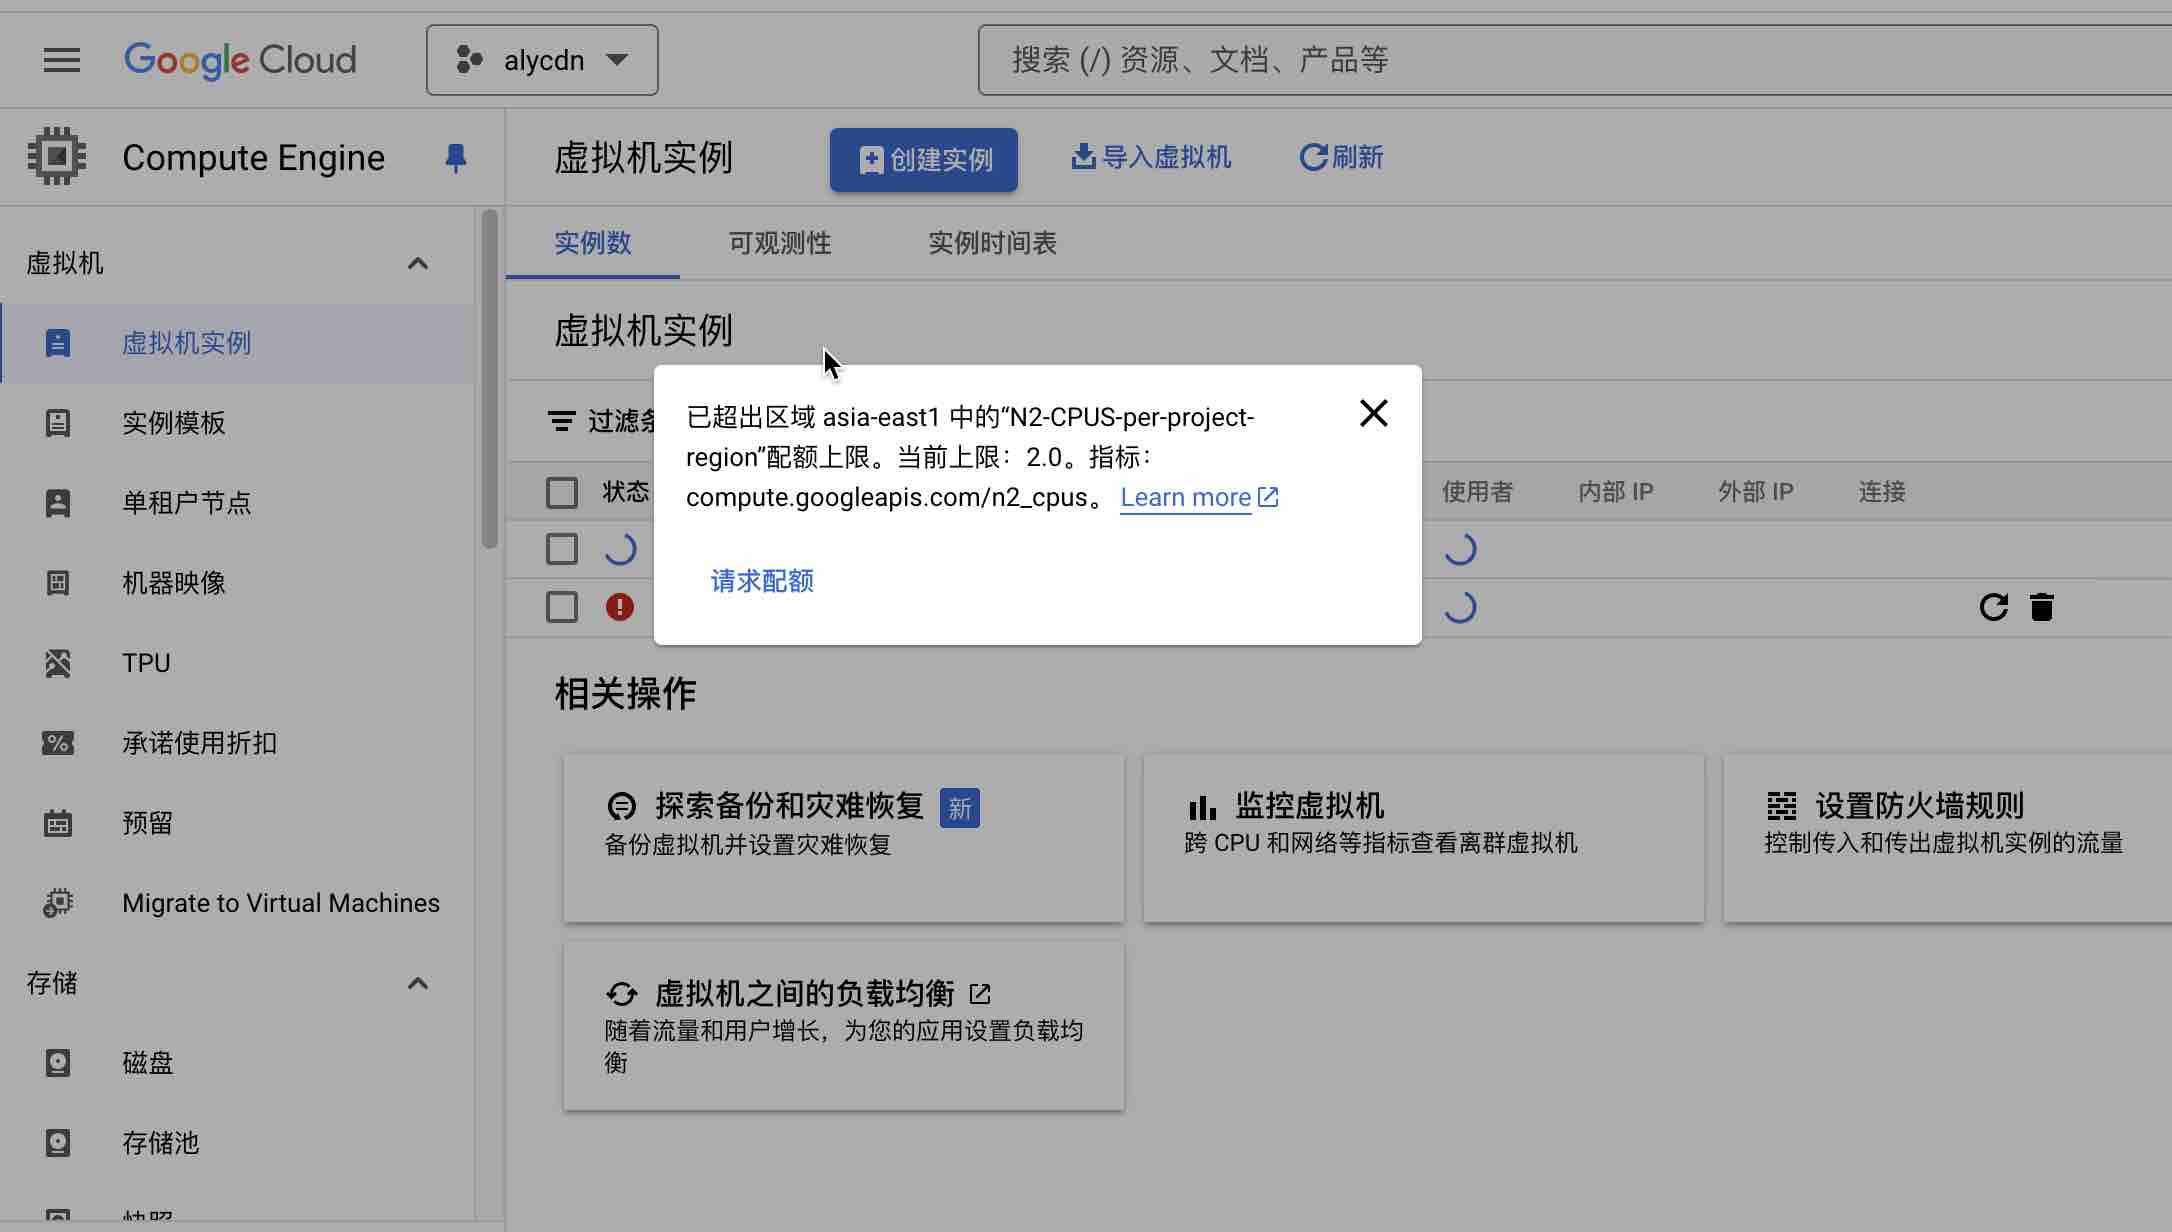Click the 磁盘 disk icon
Screen dimensions: 2172x1232
(58, 1063)
